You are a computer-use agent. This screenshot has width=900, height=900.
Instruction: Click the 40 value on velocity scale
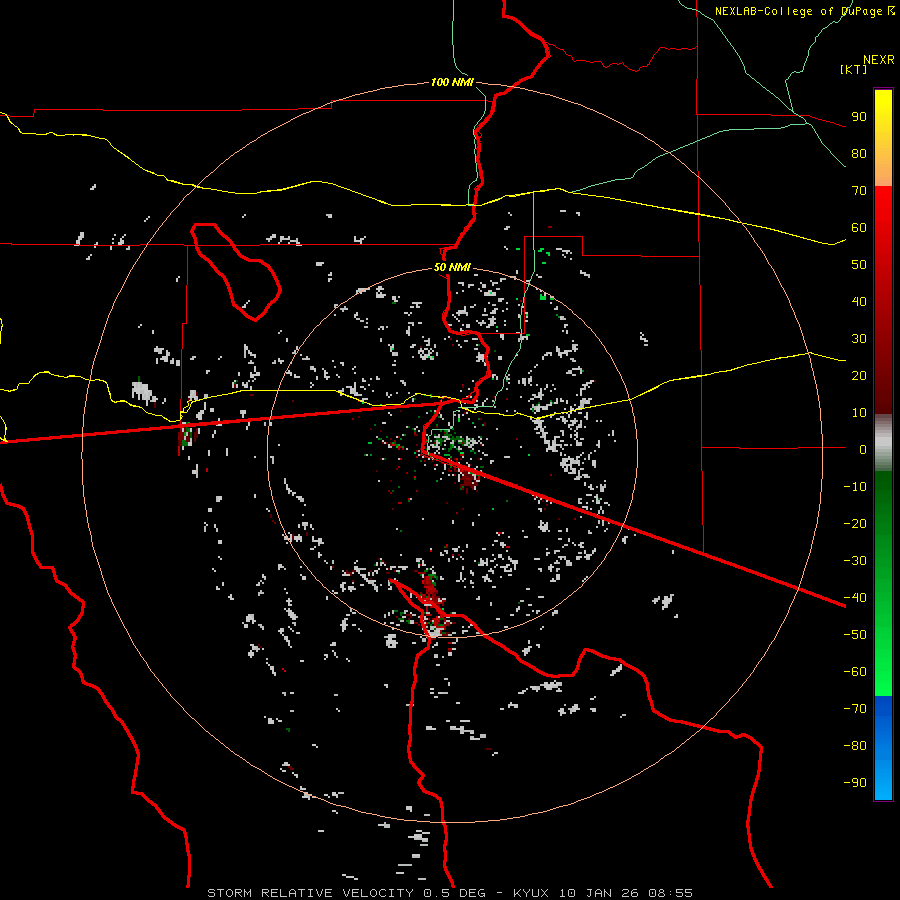point(859,301)
